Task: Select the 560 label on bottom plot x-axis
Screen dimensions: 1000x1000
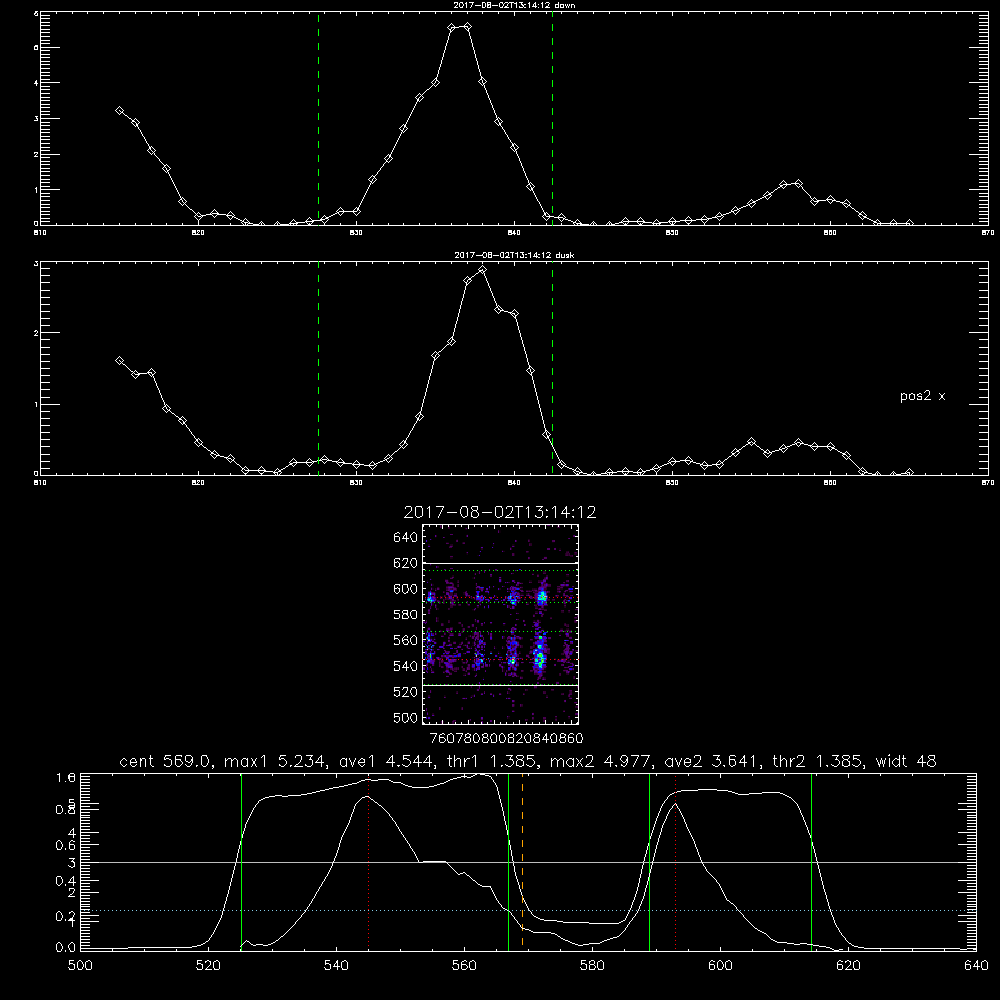Action: pos(464,966)
